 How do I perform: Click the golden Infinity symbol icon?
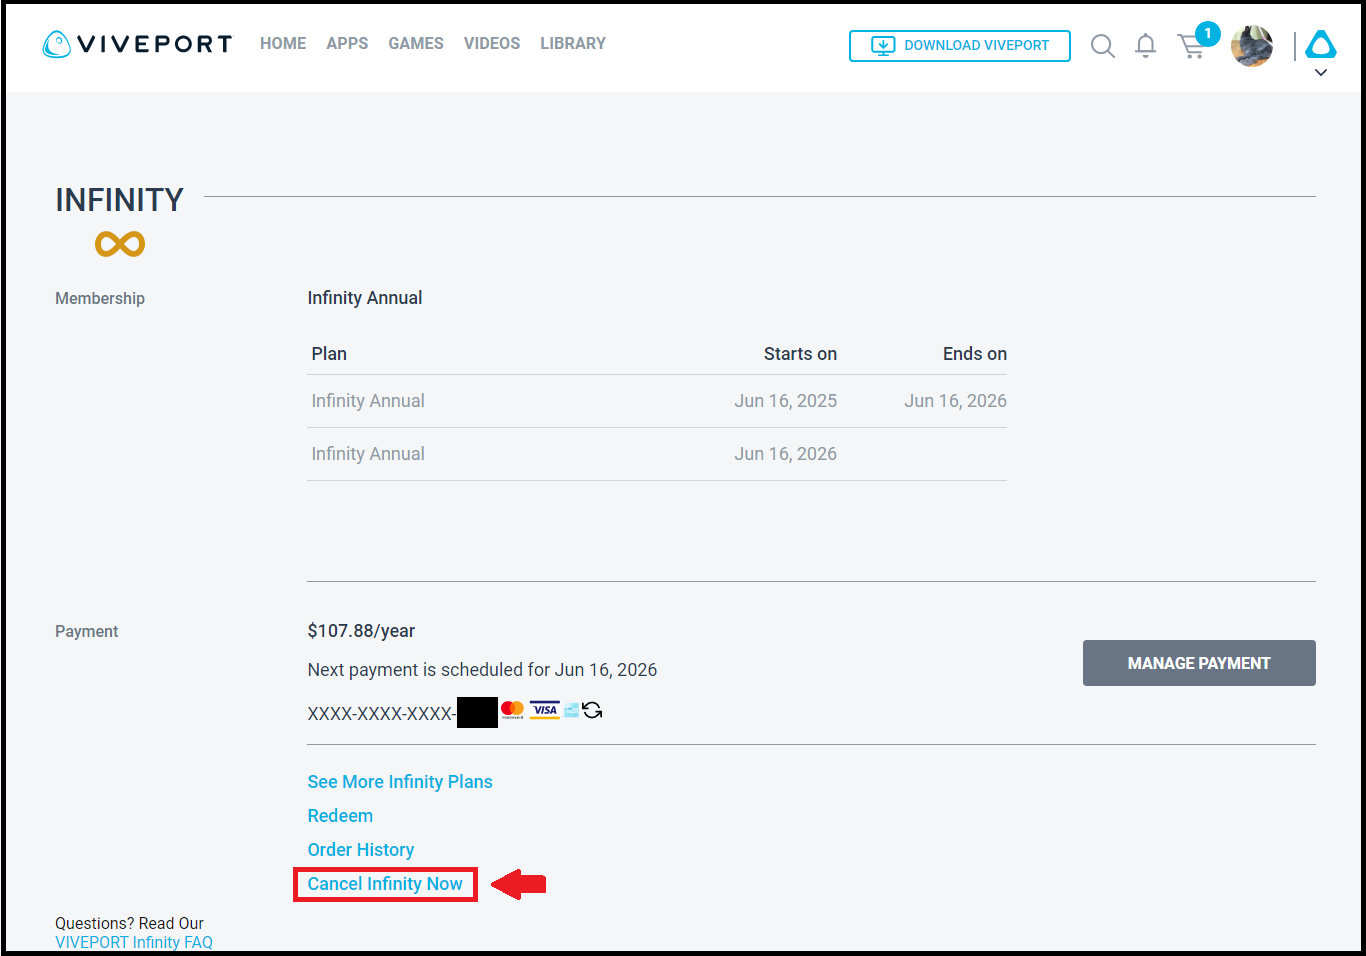pyautogui.click(x=120, y=244)
